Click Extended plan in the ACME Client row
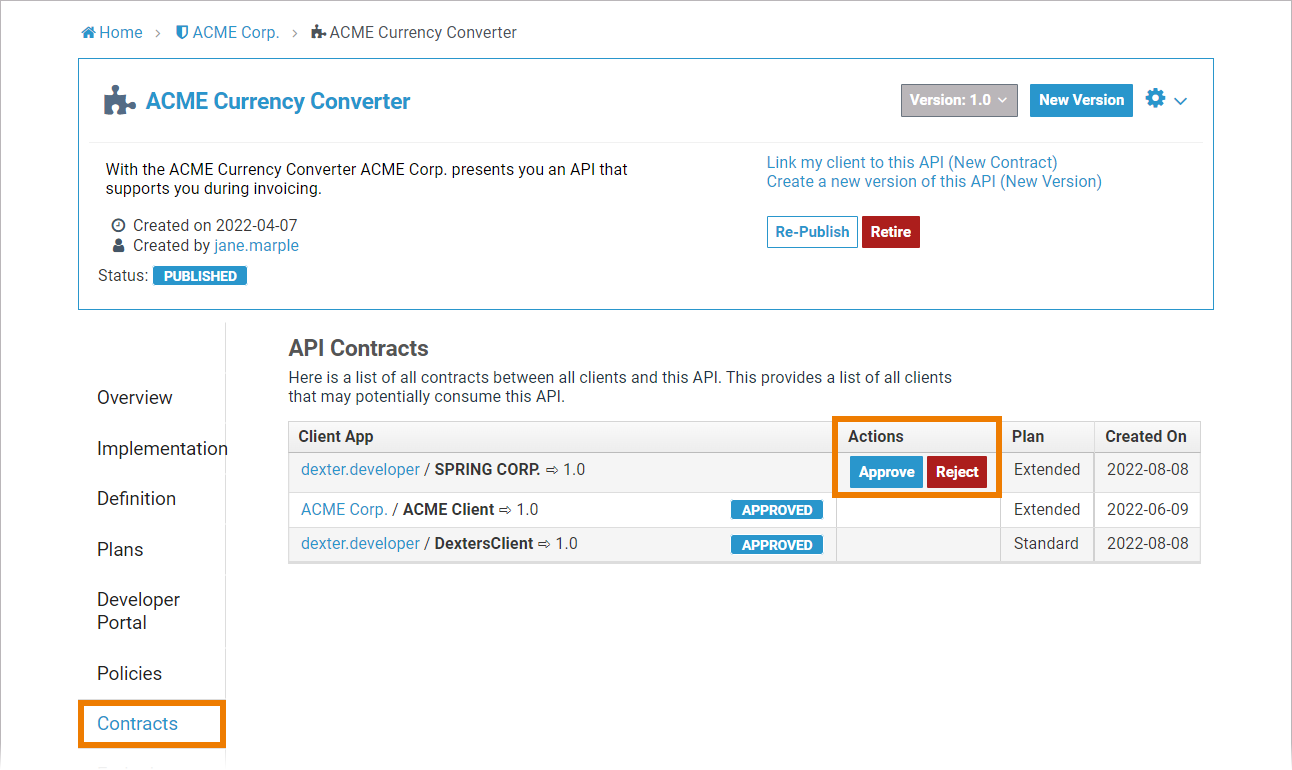The image size is (1292, 770). click(x=1047, y=509)
